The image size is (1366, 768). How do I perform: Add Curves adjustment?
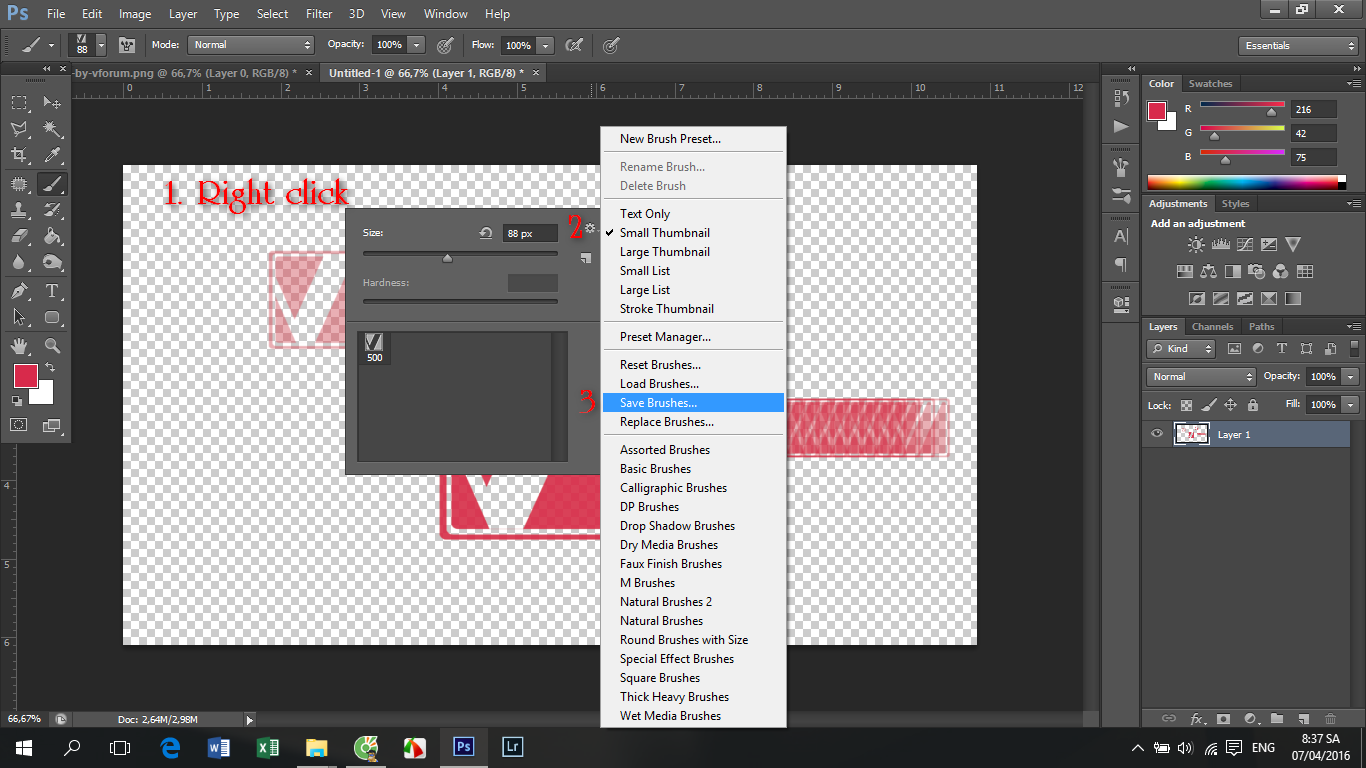coord(1244,244)
